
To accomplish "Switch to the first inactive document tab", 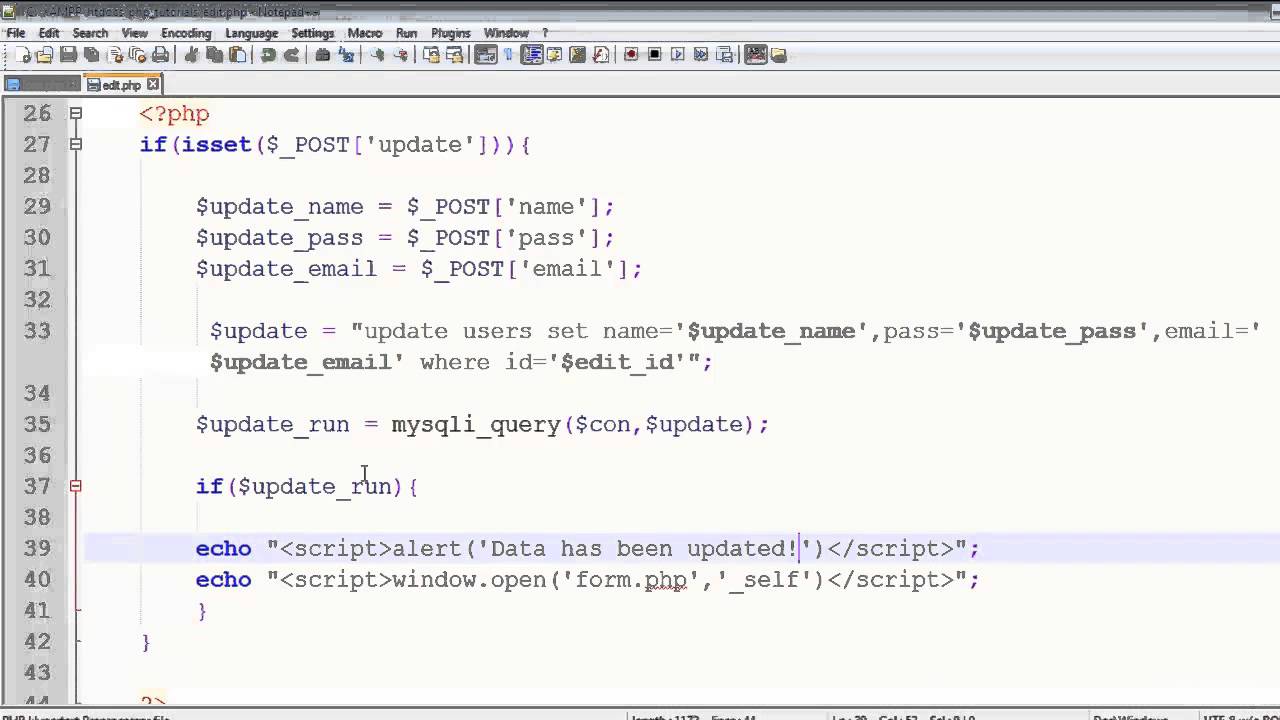I will coord(41,85).
